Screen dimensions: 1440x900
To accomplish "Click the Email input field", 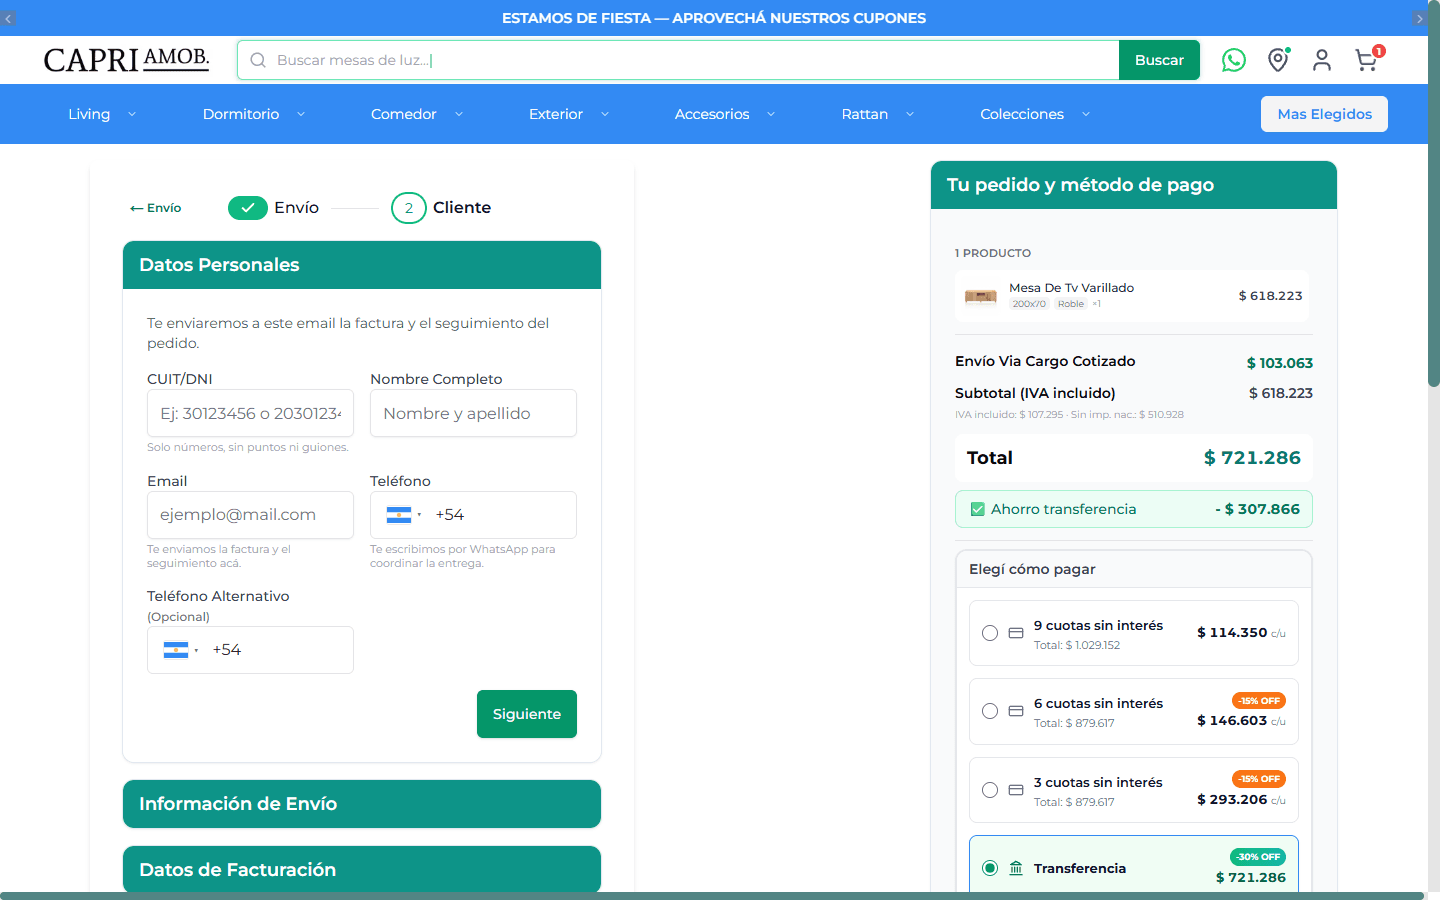I will [250, 515].
